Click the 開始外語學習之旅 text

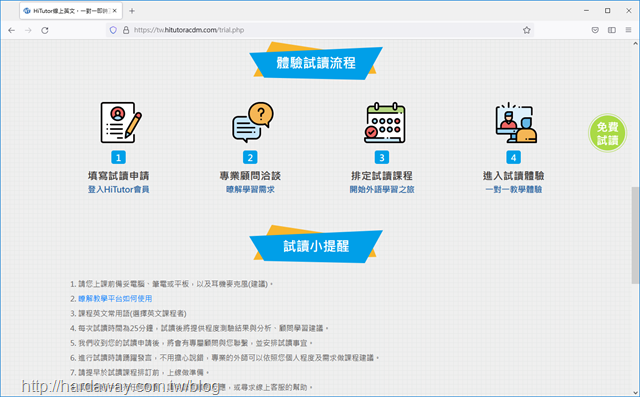point(382,189)
